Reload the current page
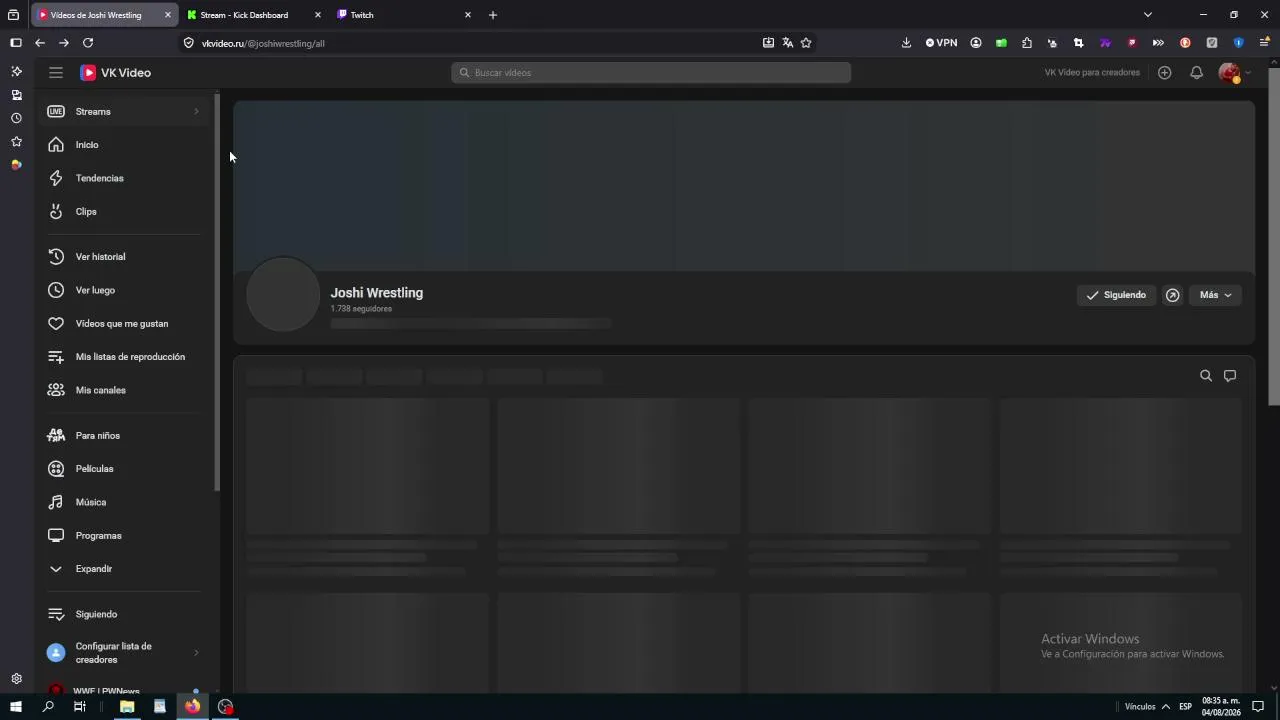The height and width of the screenshot is (720, 1280). pyautogui.click(x=88, y=43)
